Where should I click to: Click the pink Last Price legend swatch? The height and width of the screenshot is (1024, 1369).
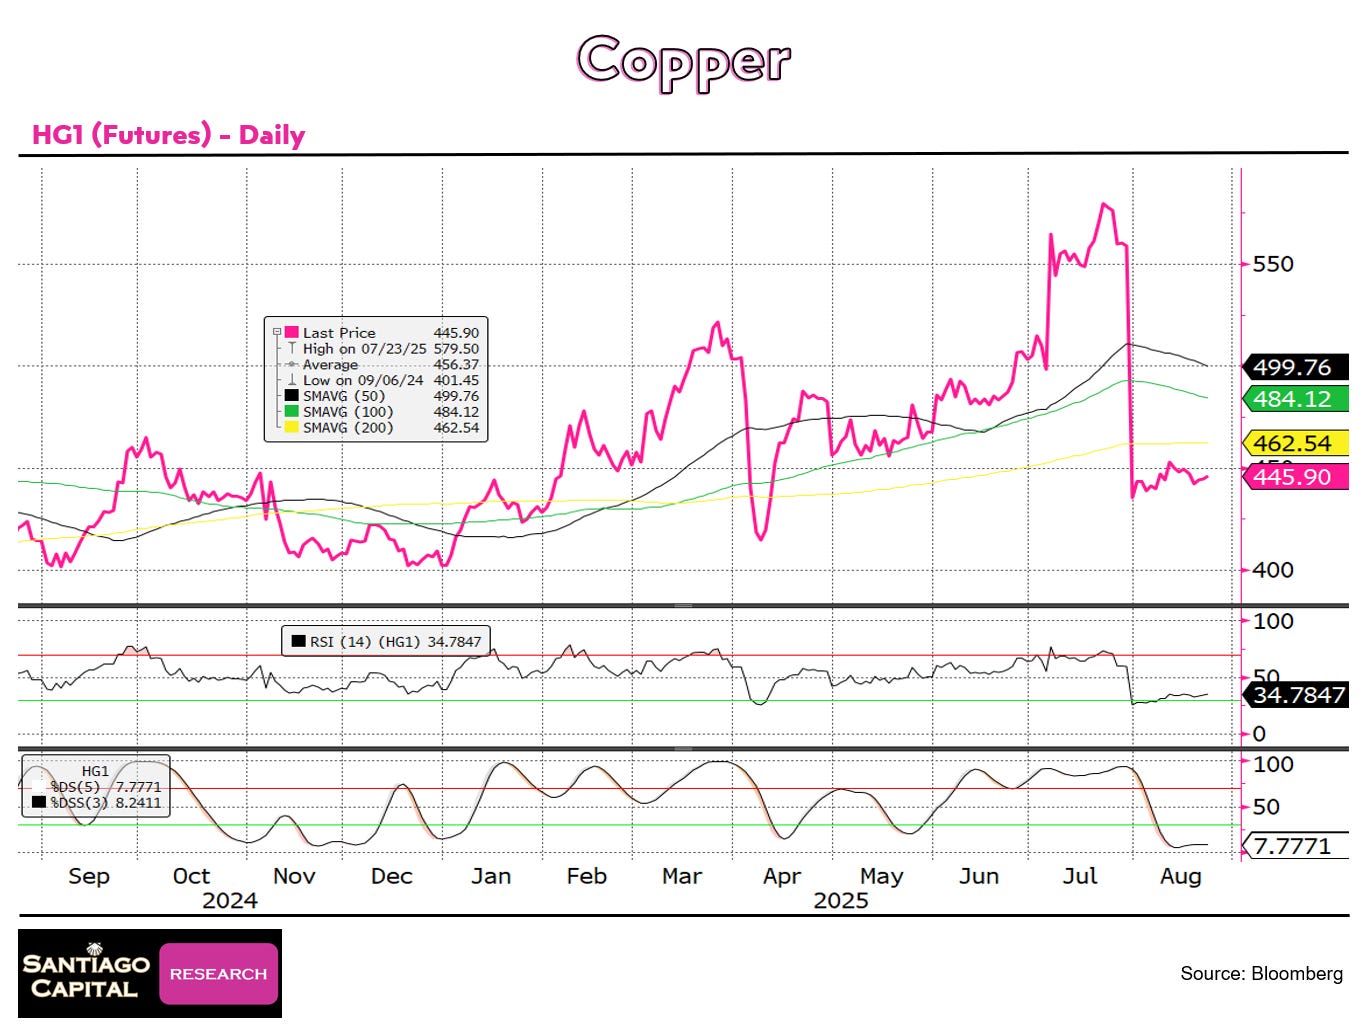[292, 332]
